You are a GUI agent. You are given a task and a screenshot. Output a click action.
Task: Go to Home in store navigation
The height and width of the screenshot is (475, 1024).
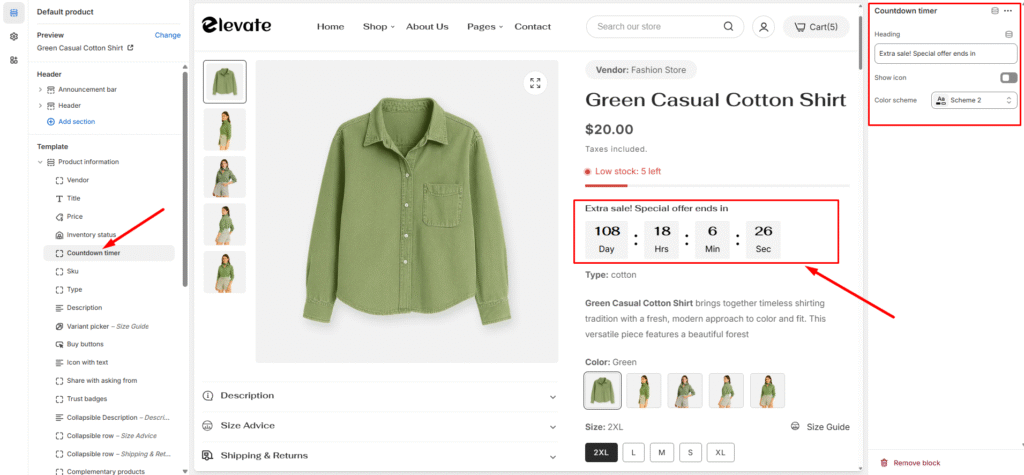[330, 27]
